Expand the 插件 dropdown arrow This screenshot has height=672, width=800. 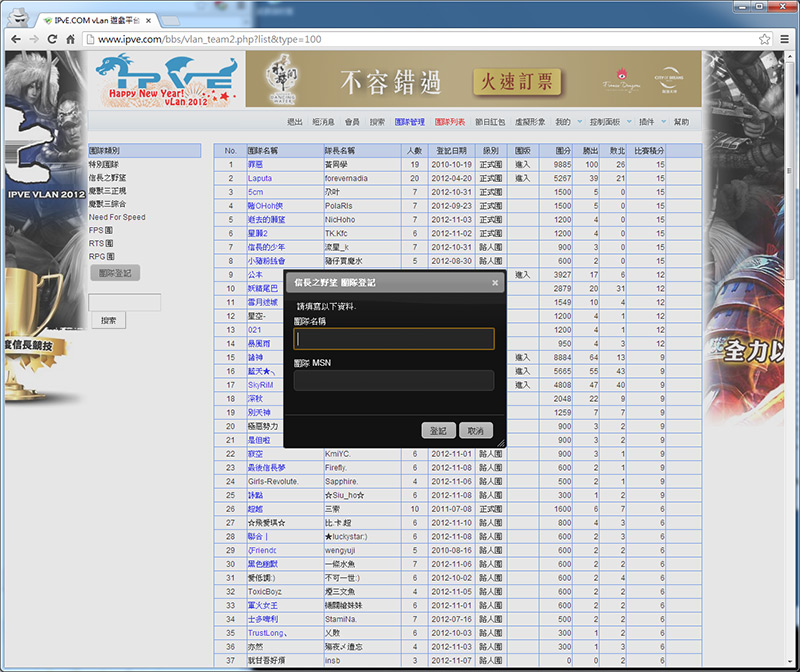[664, 121]
